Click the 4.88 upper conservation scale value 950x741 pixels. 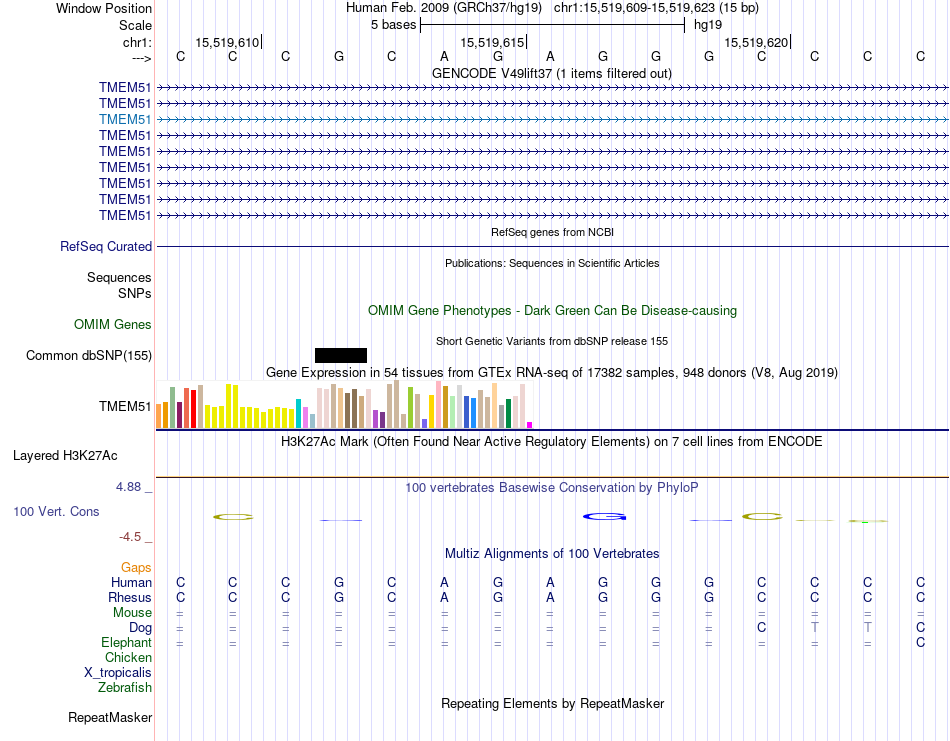coord(128,487)
